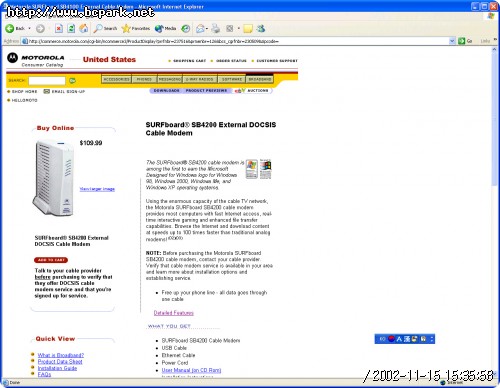
Task: Click the Email Sign-Up text link
Action: click(x=68, y=91)
